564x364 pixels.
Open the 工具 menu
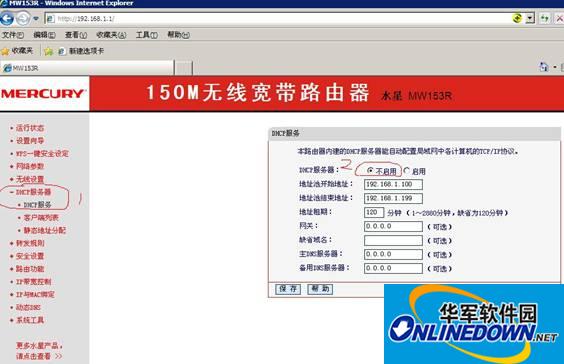coord(146,35)
